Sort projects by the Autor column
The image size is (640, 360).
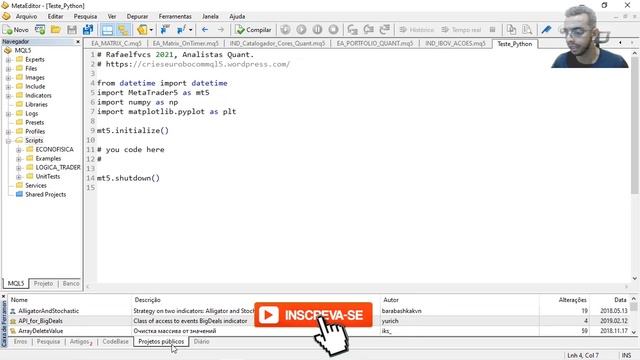pyautogui.click(x=460, y=300)
